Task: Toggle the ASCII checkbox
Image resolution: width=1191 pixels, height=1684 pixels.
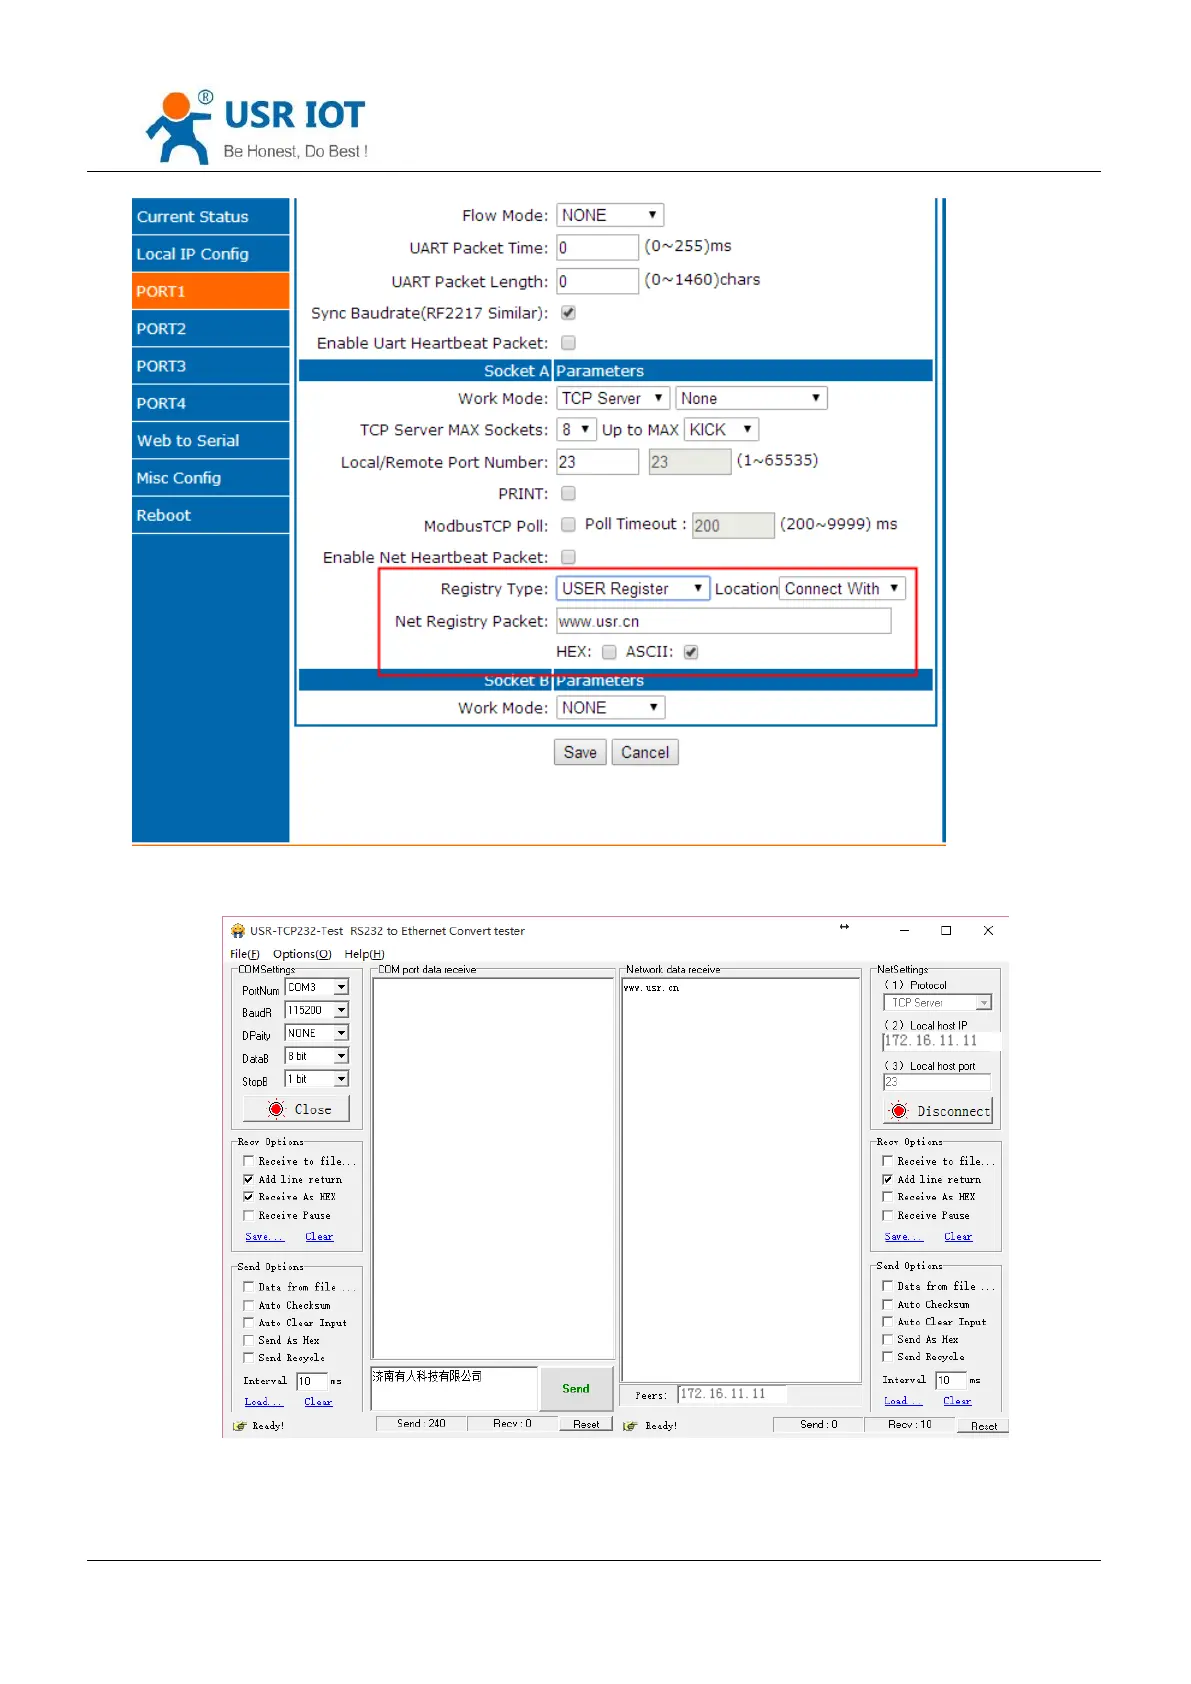Action: (691, 652)
